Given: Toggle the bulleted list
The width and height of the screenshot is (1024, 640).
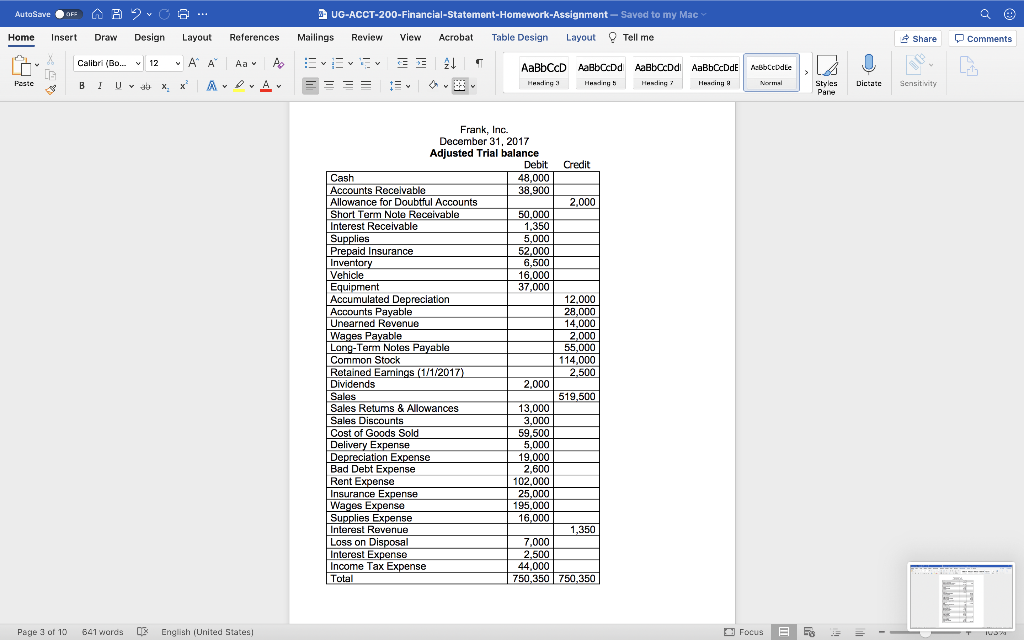Looking at the screenshot, I should [x=312, y=63].
